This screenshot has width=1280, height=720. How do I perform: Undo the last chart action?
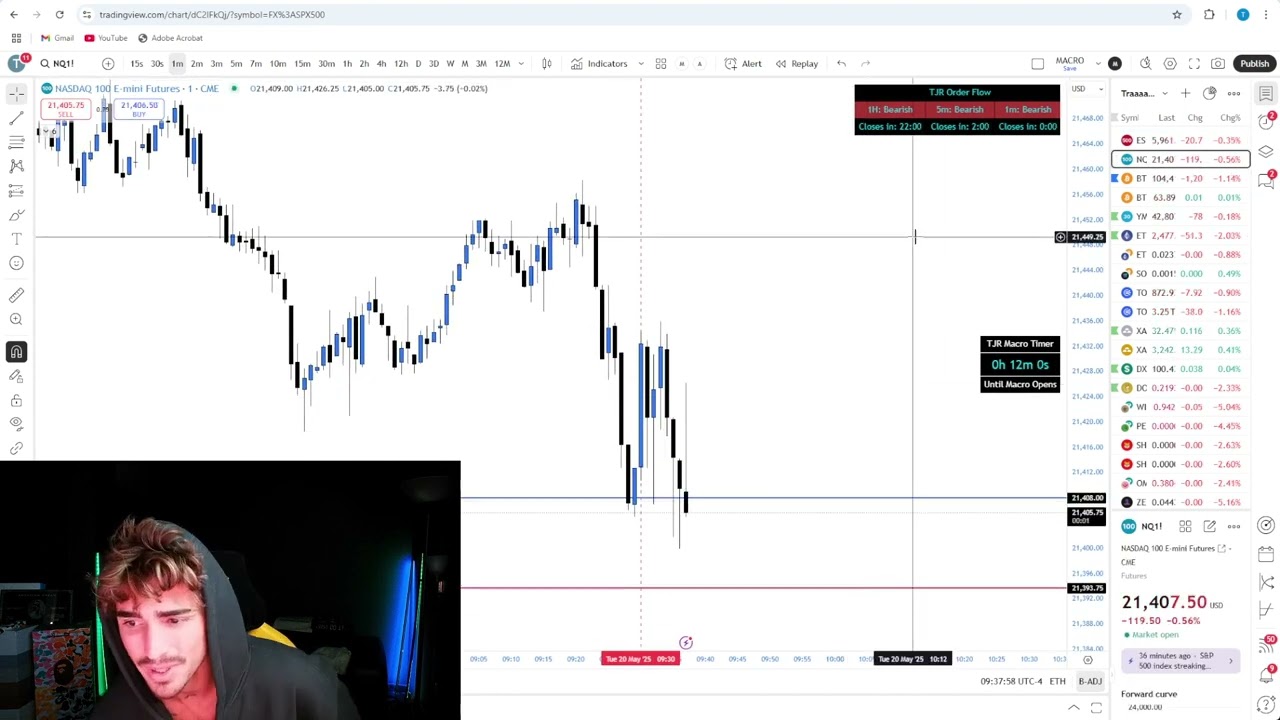[841, 64]
